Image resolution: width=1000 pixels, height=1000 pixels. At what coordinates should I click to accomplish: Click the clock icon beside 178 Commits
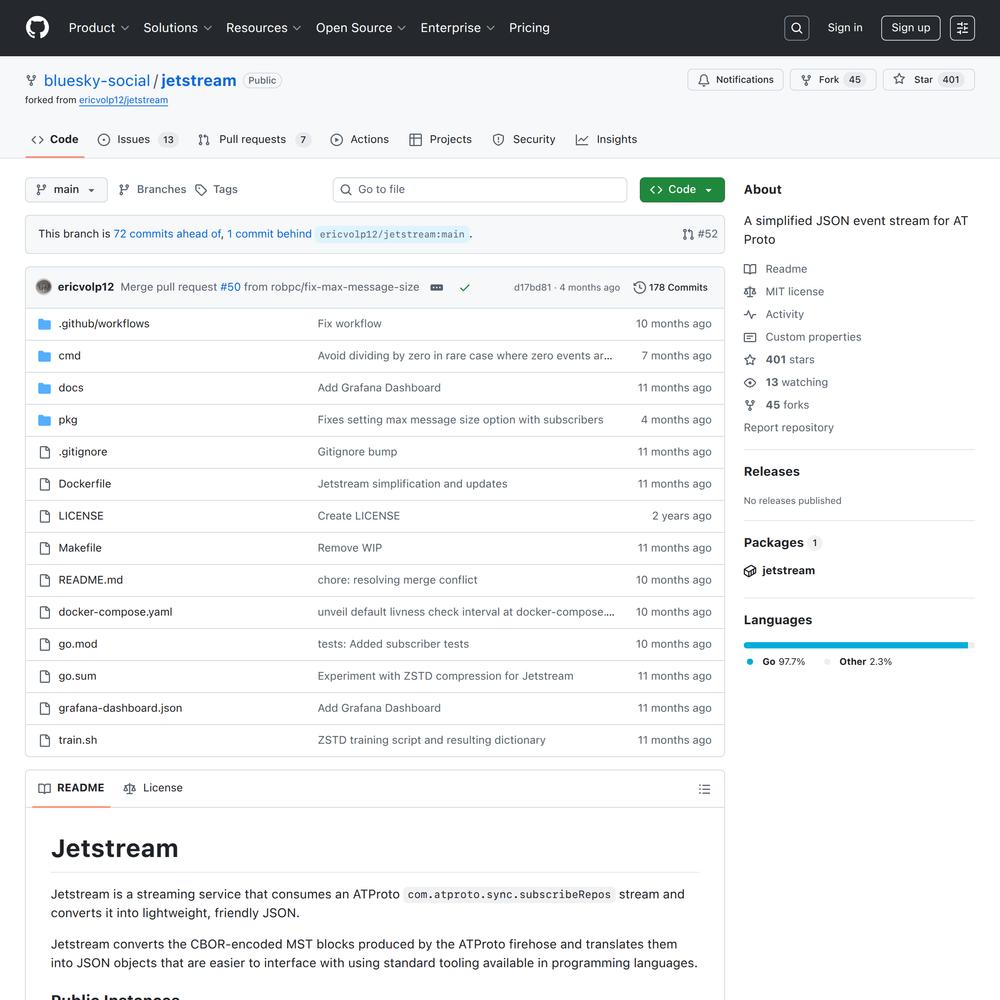[x=639, y=288]
